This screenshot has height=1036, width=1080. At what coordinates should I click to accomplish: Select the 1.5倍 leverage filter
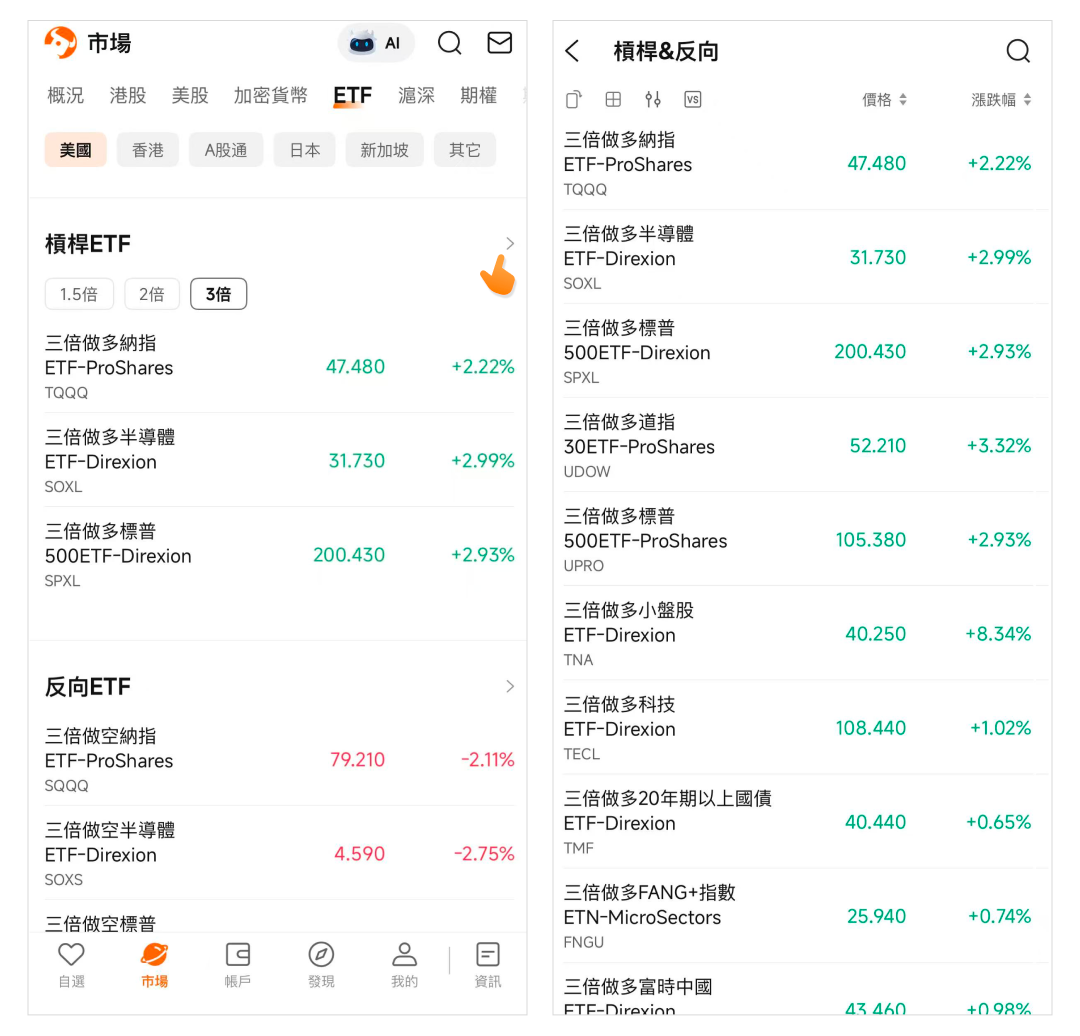point(79,294)
